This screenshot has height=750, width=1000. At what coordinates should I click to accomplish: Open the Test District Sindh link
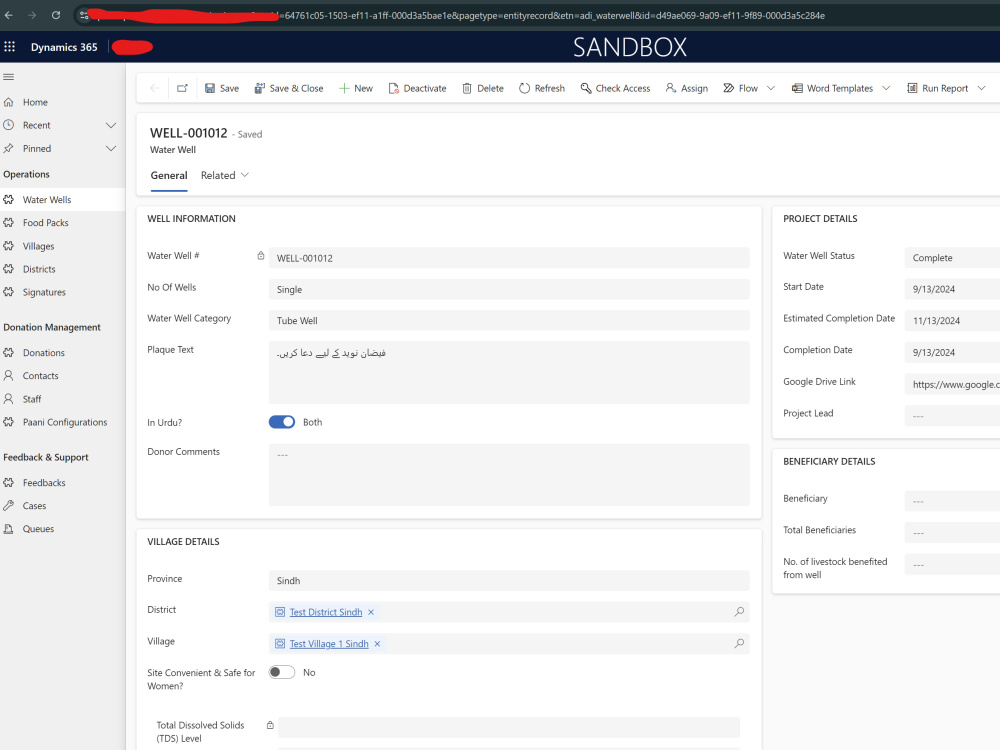click(x=326, y=612)
